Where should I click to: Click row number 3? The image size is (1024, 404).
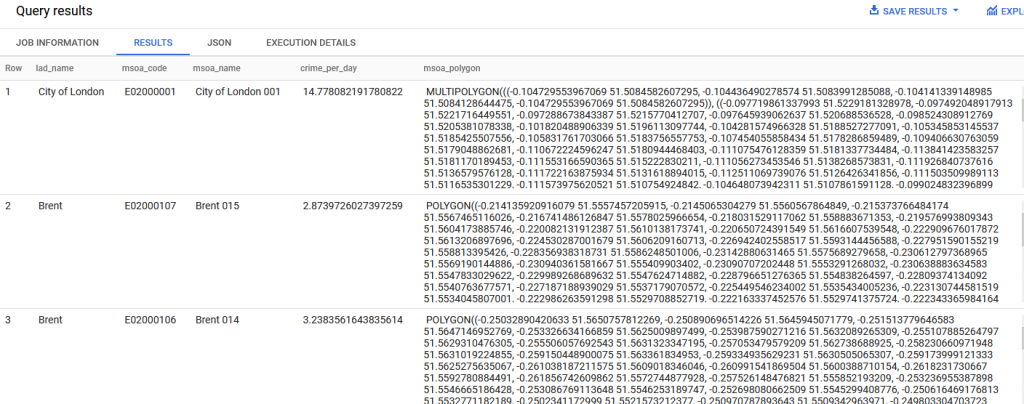[8, 320]
